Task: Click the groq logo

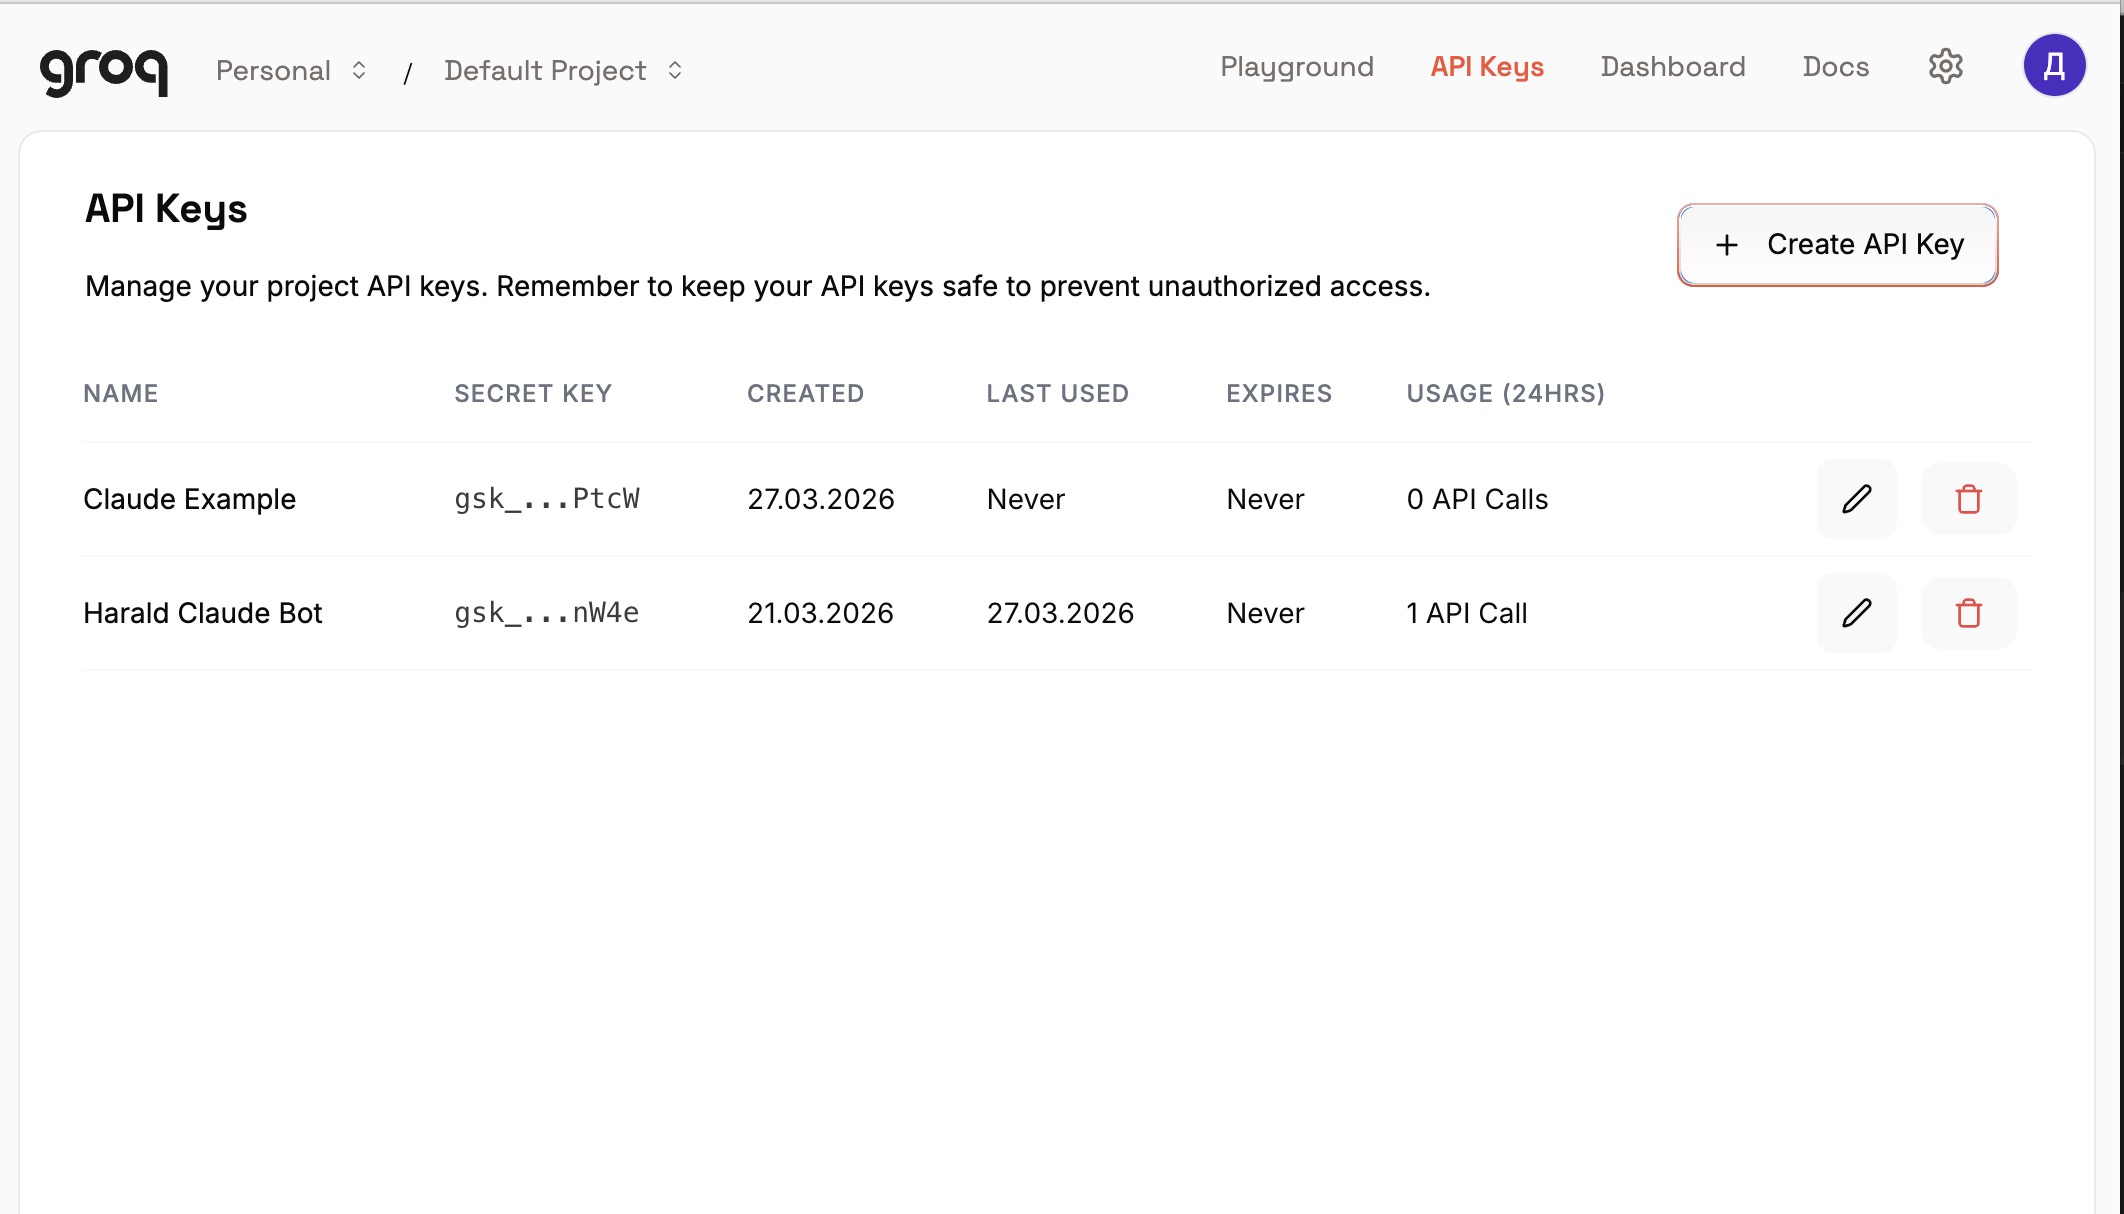Action: 104,71
